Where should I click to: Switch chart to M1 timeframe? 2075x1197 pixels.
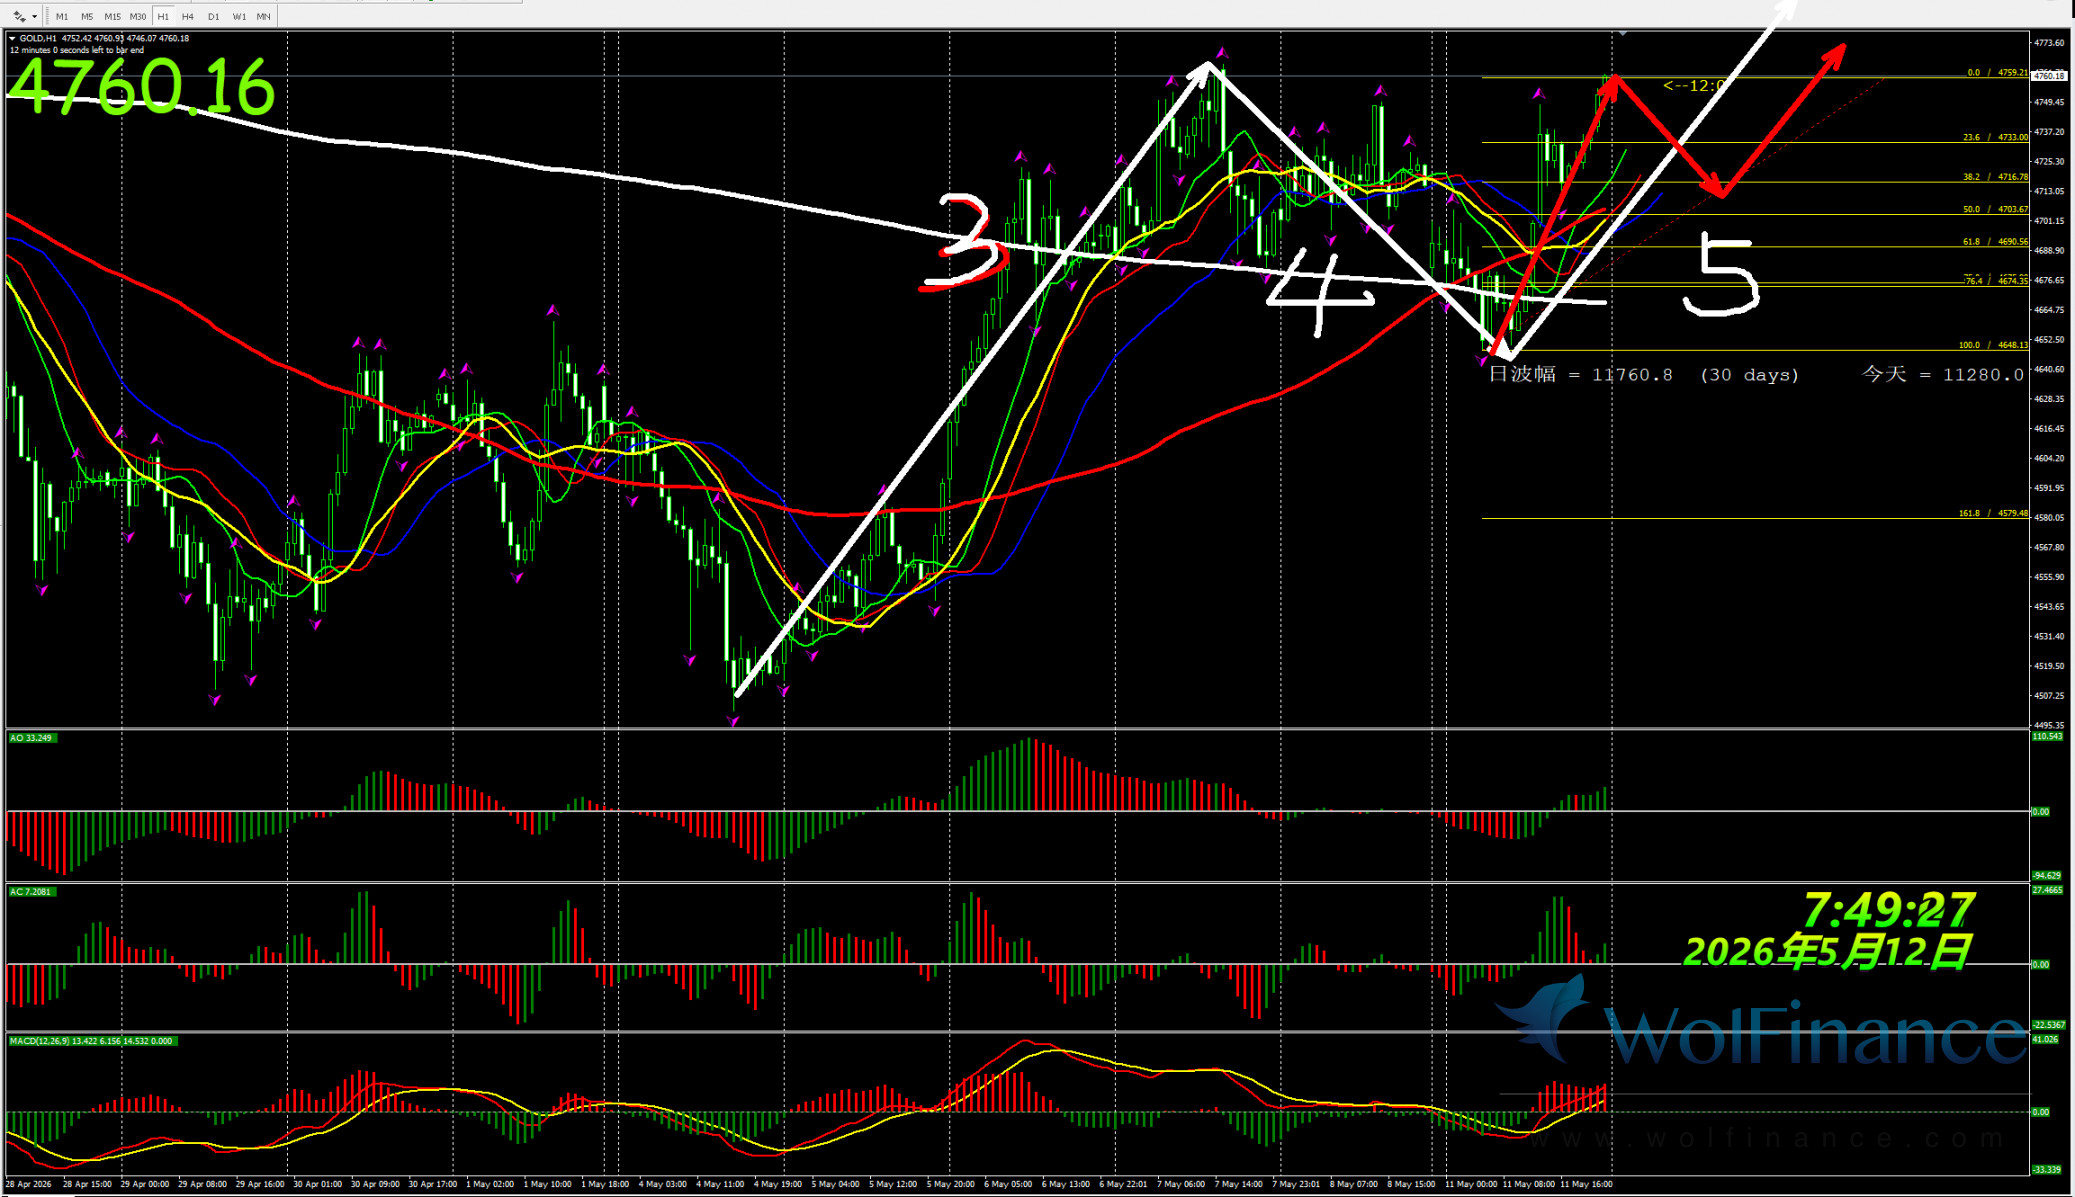[x=62, y=16]
